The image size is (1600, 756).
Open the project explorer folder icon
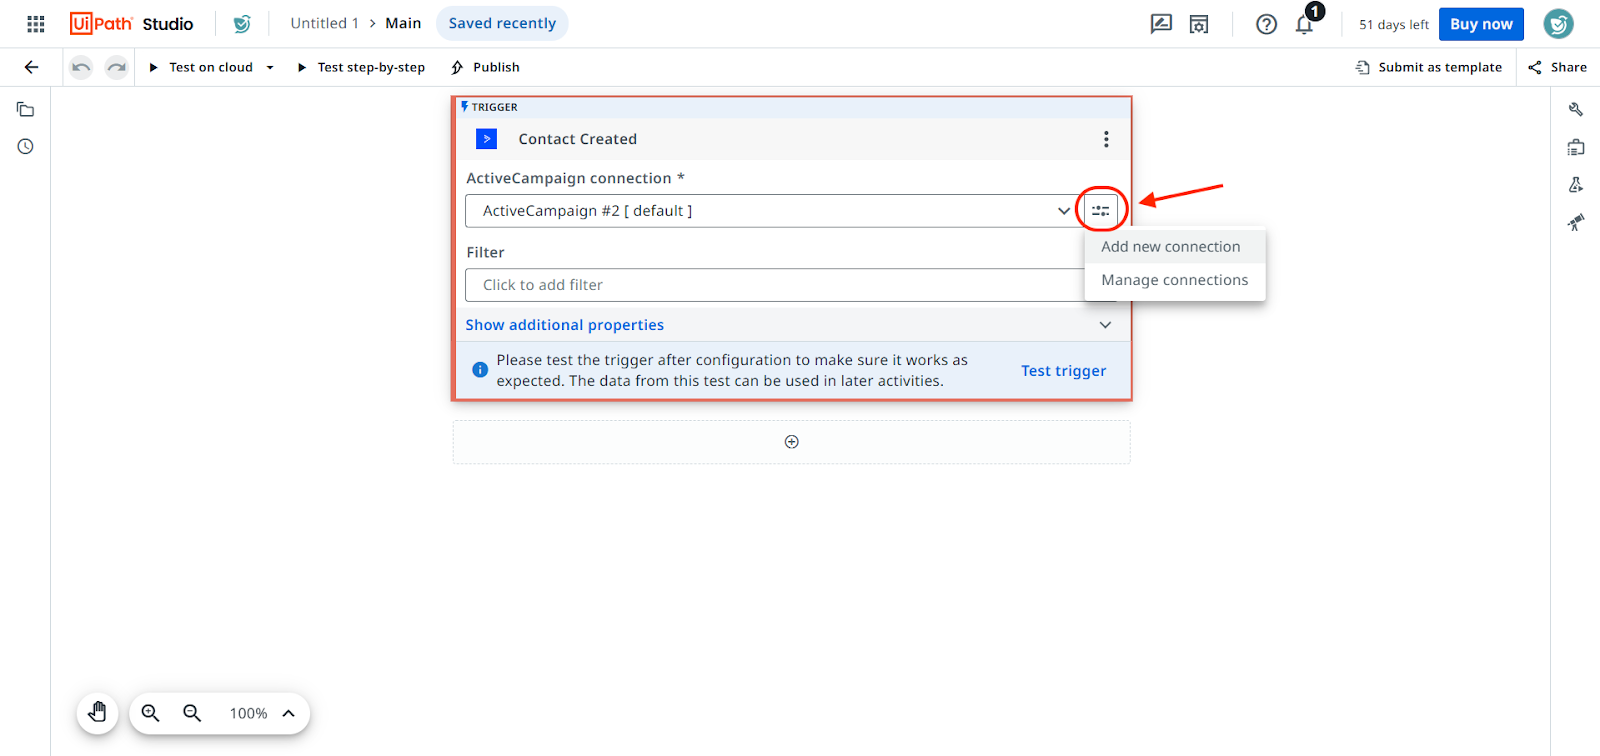click(x=26, y=110)
